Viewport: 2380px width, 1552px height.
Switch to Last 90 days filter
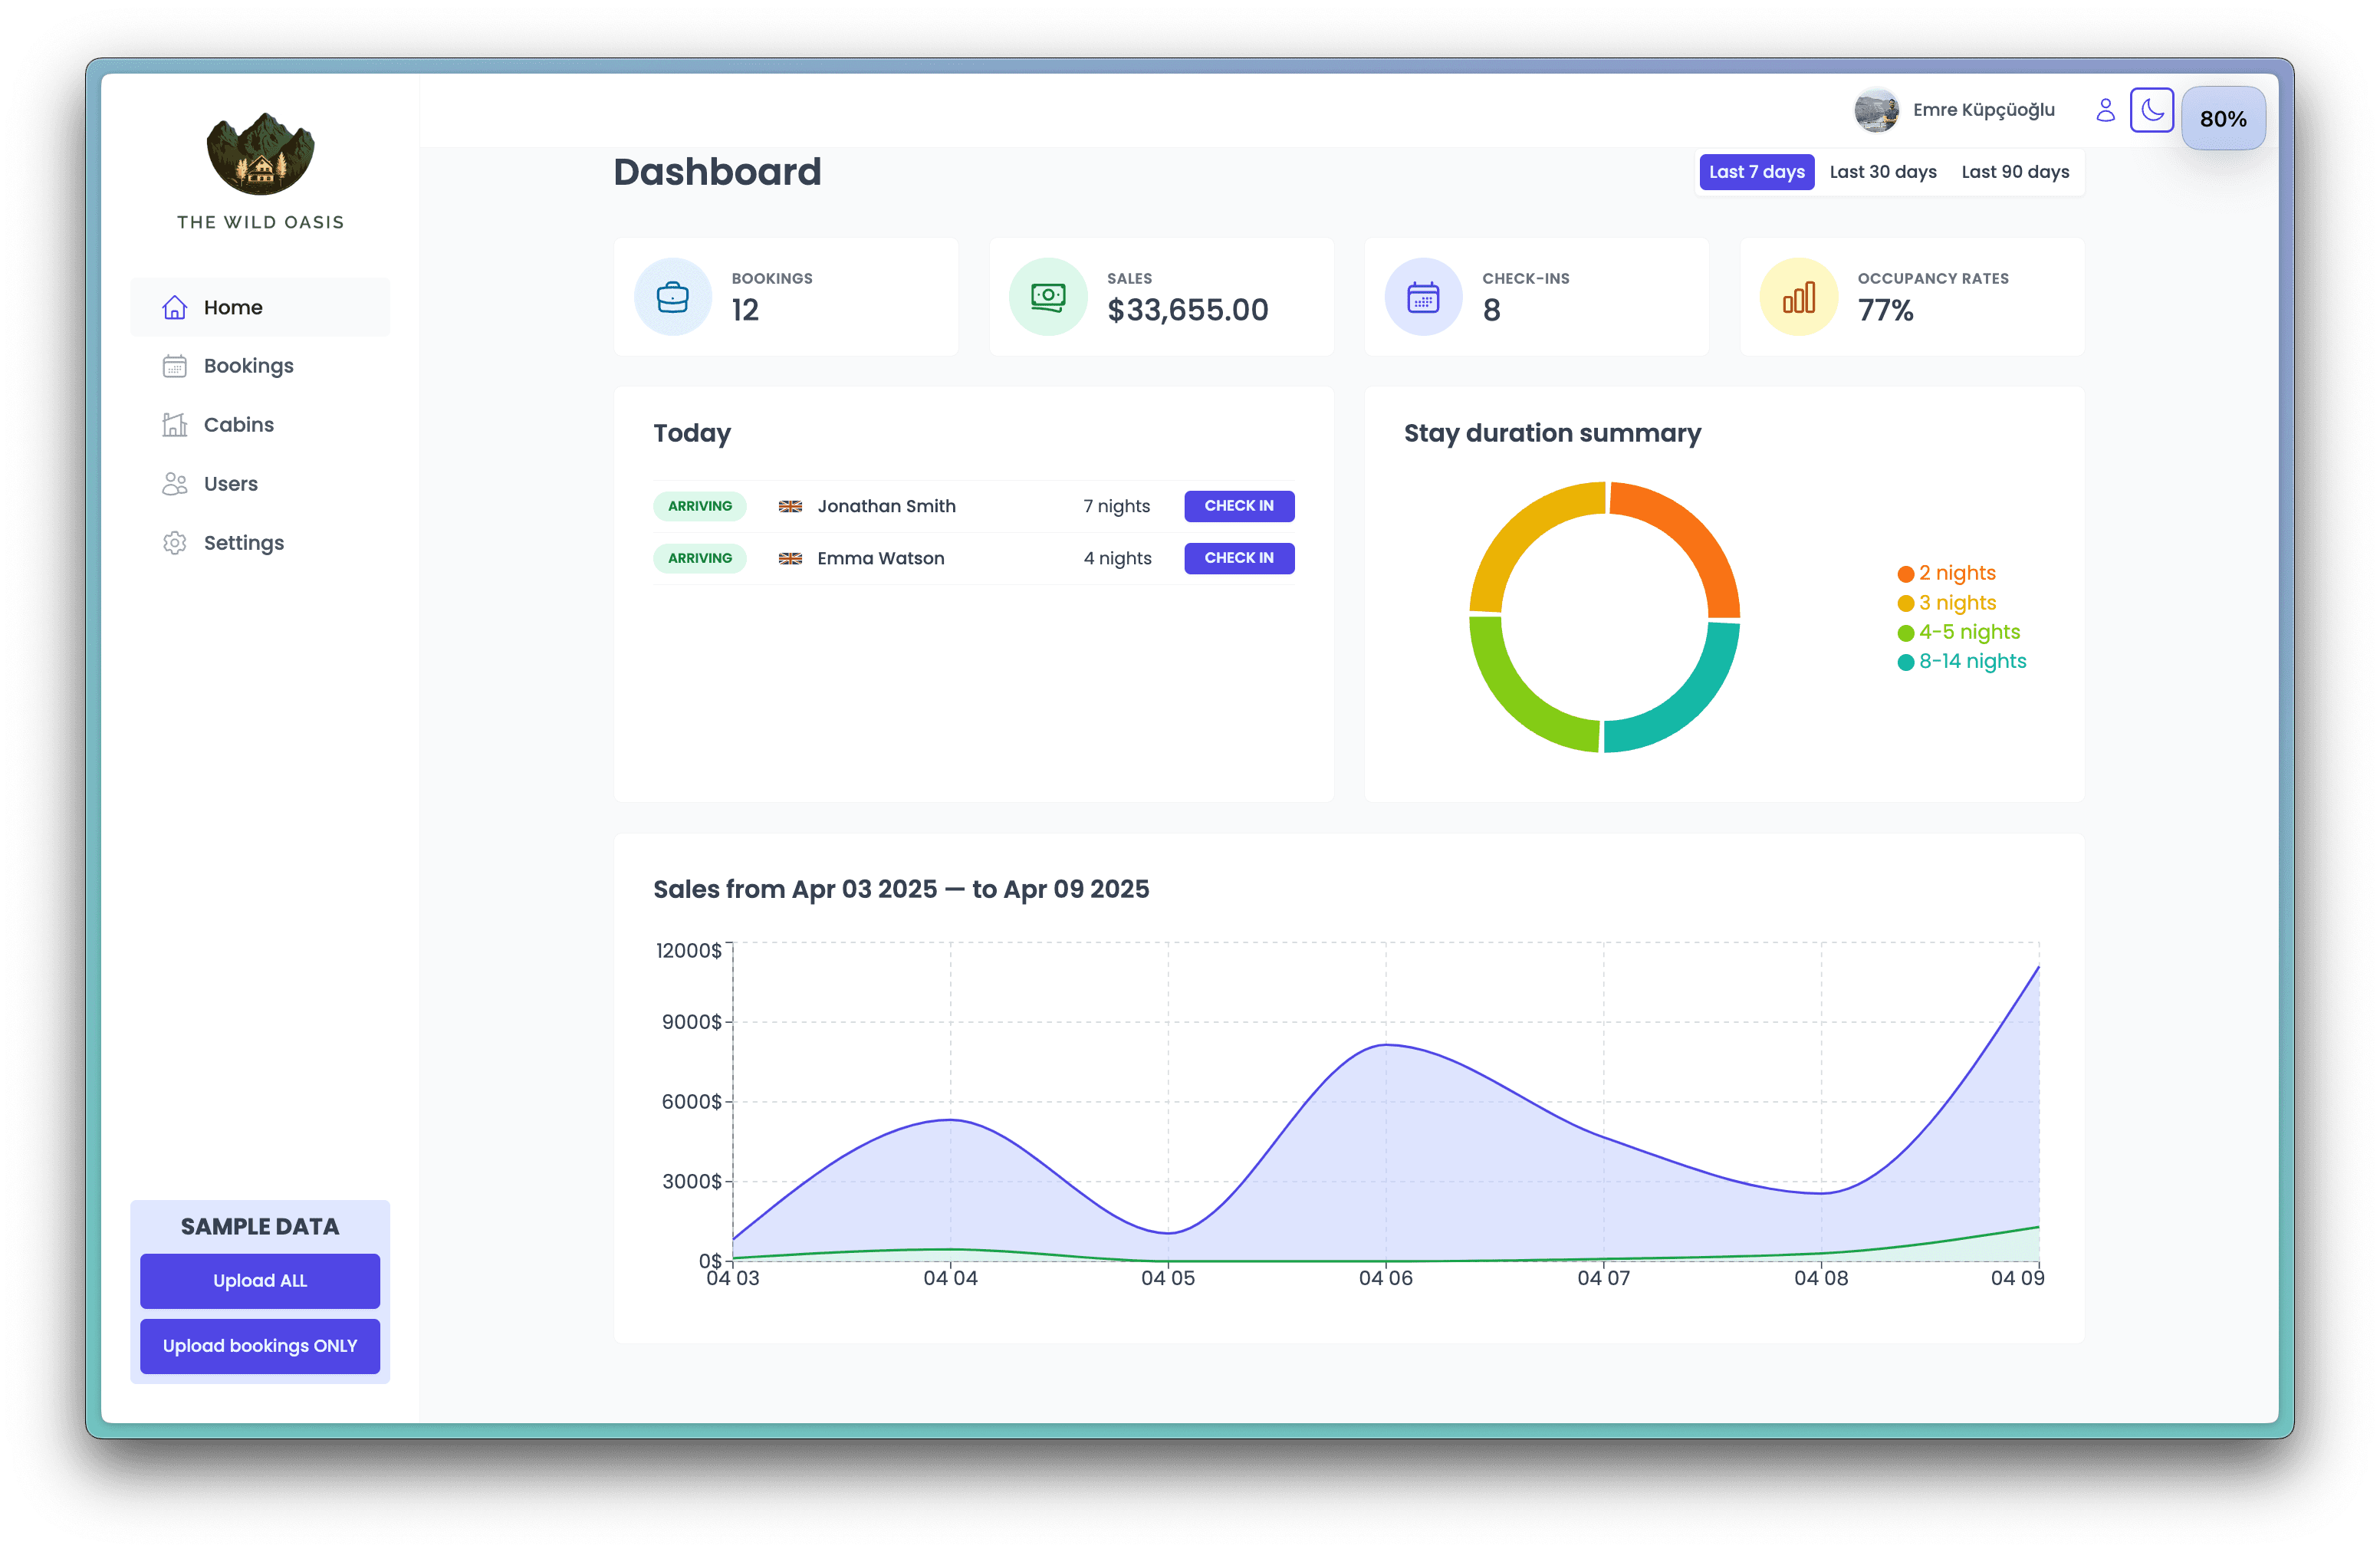point(2014,172)
